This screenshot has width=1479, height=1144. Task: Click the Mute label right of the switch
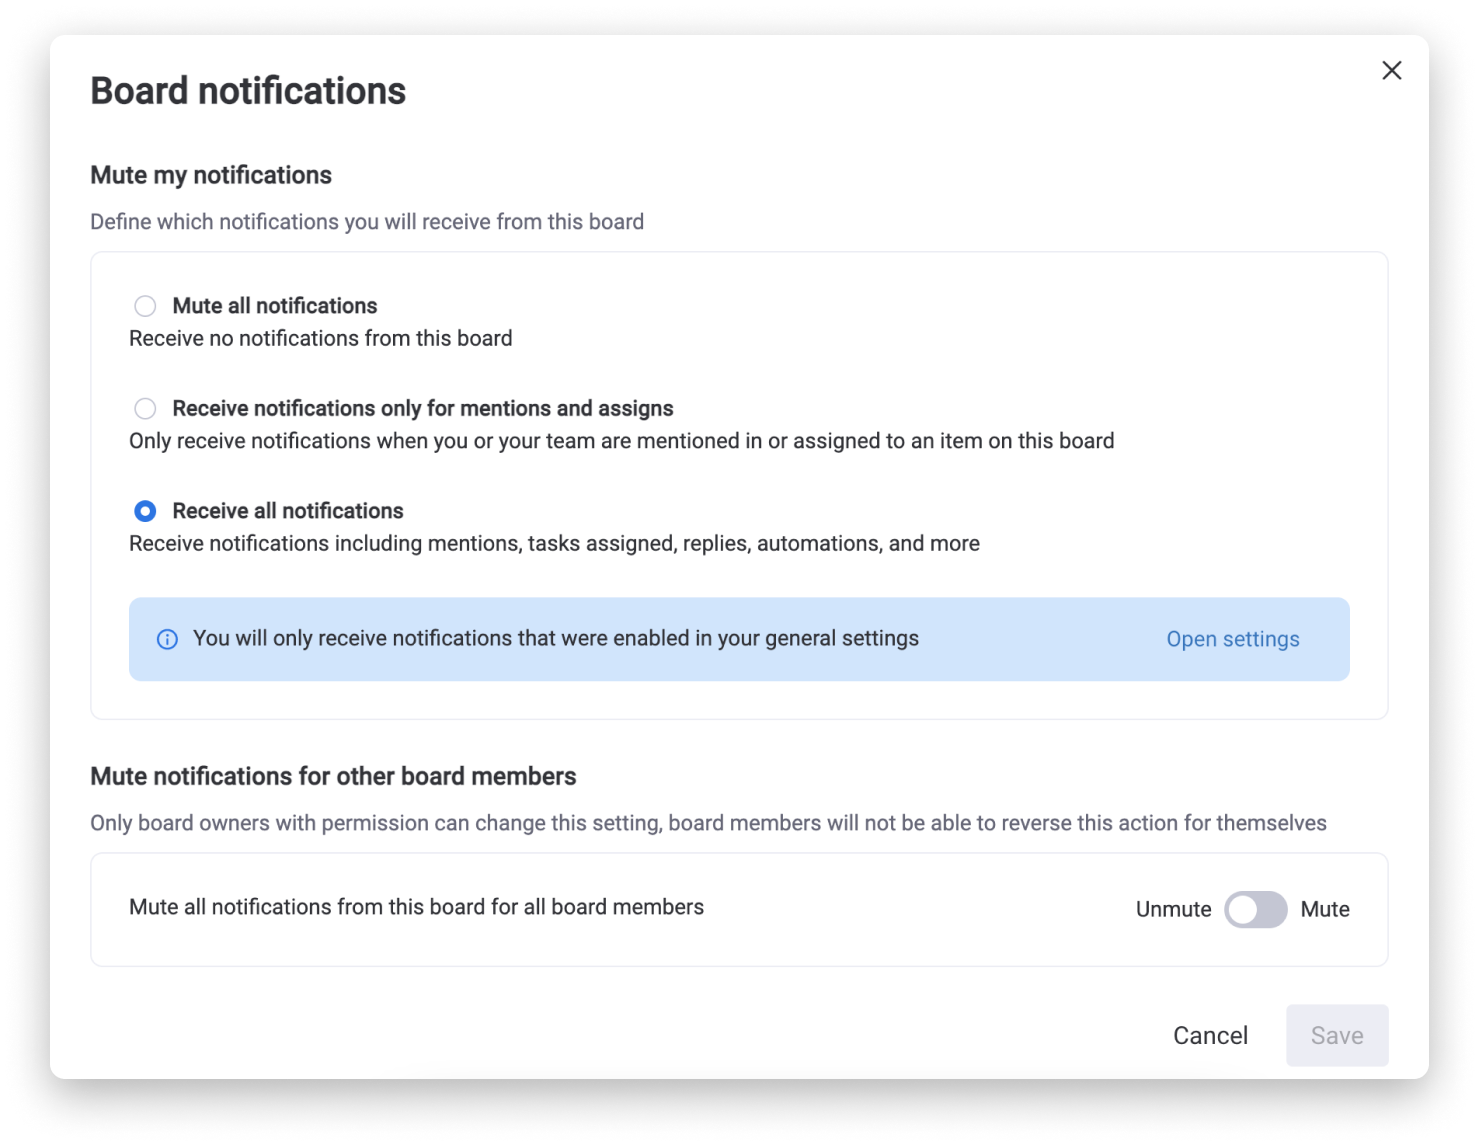[x=1325, y=909]
